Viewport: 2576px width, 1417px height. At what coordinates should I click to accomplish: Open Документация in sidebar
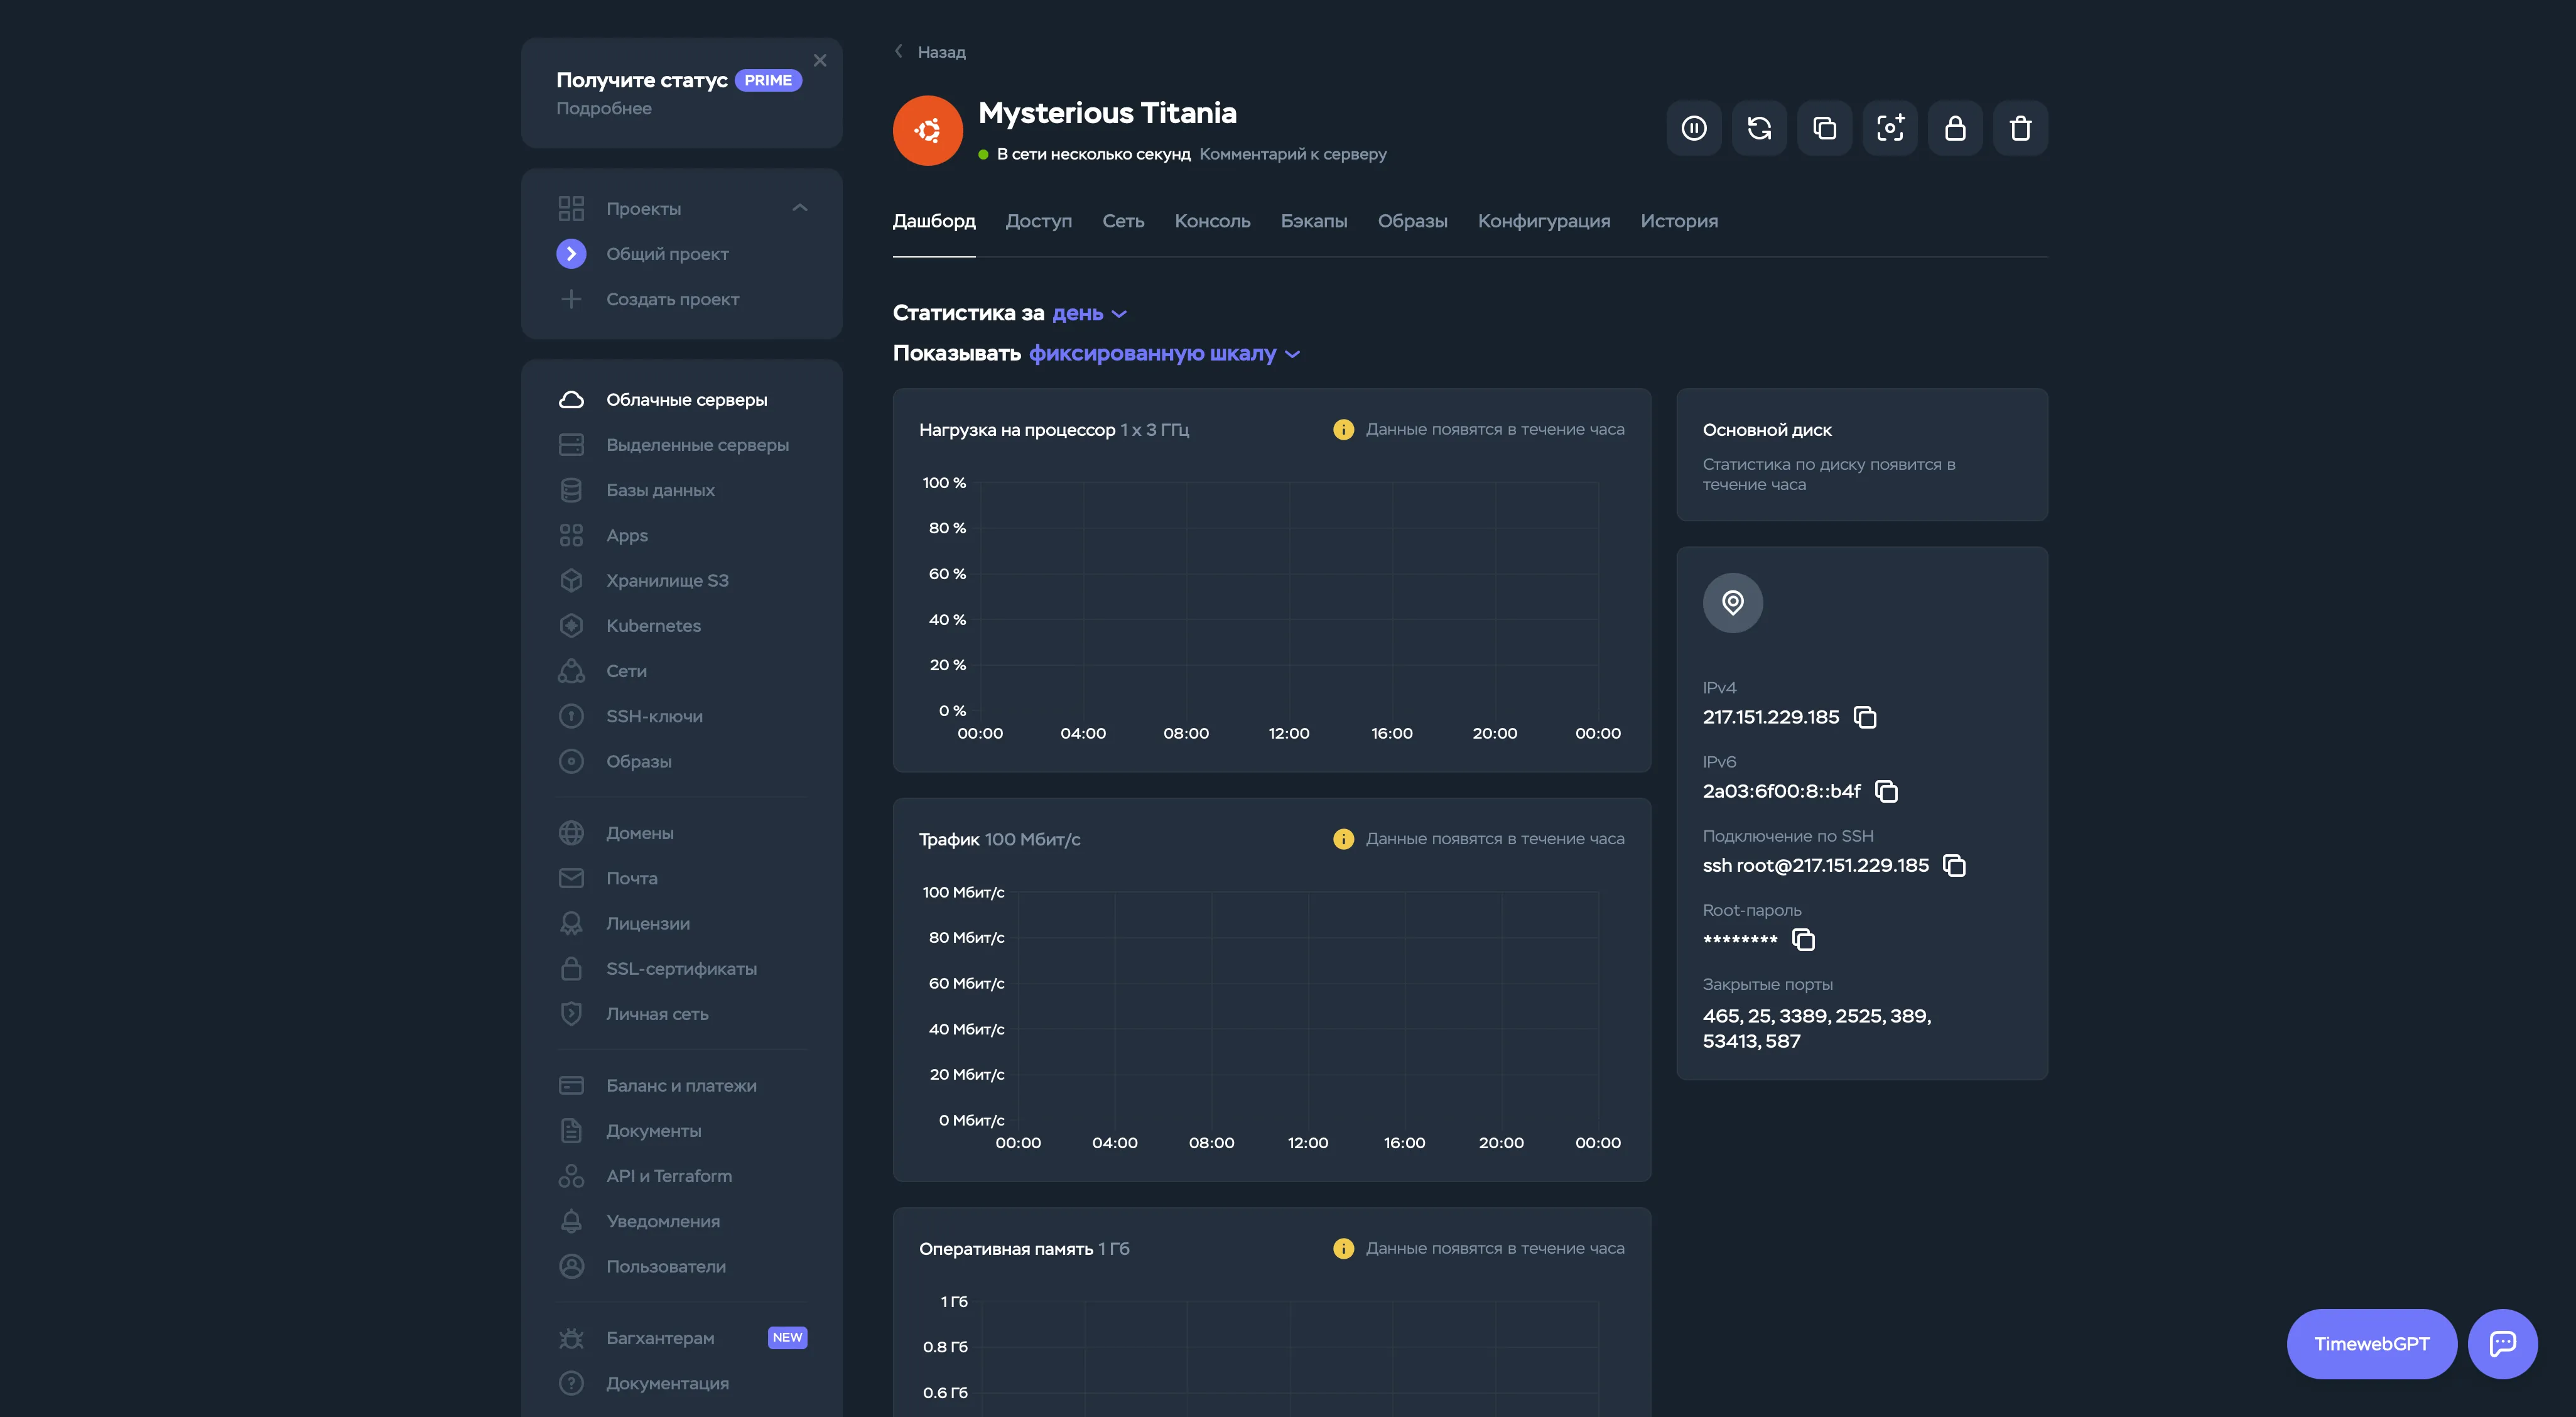(682, 1383)
